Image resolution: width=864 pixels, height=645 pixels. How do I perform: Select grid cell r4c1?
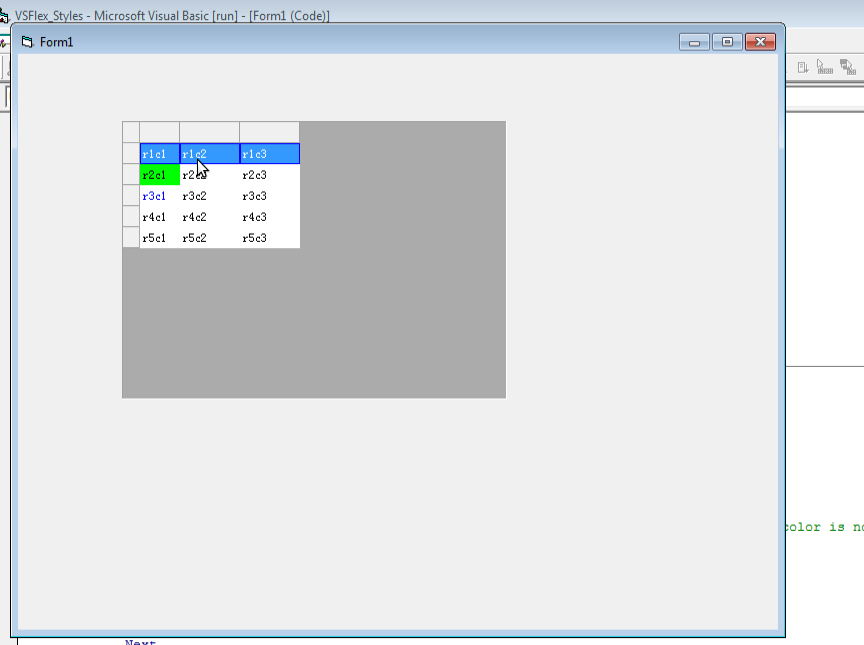(160, 217)
